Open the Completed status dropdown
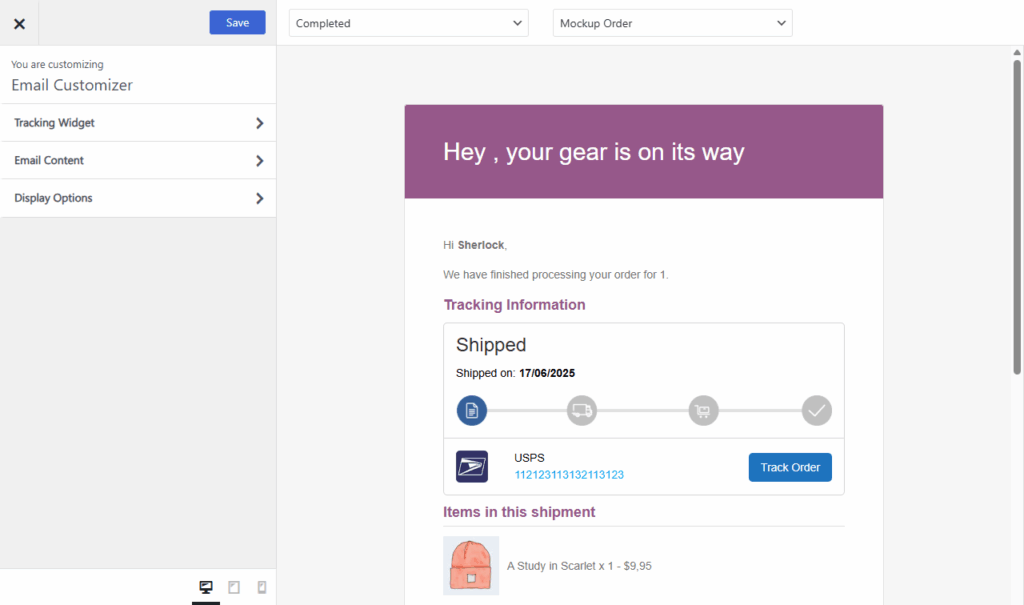This screenshot has width=1024, height=605. pos(408,22)
